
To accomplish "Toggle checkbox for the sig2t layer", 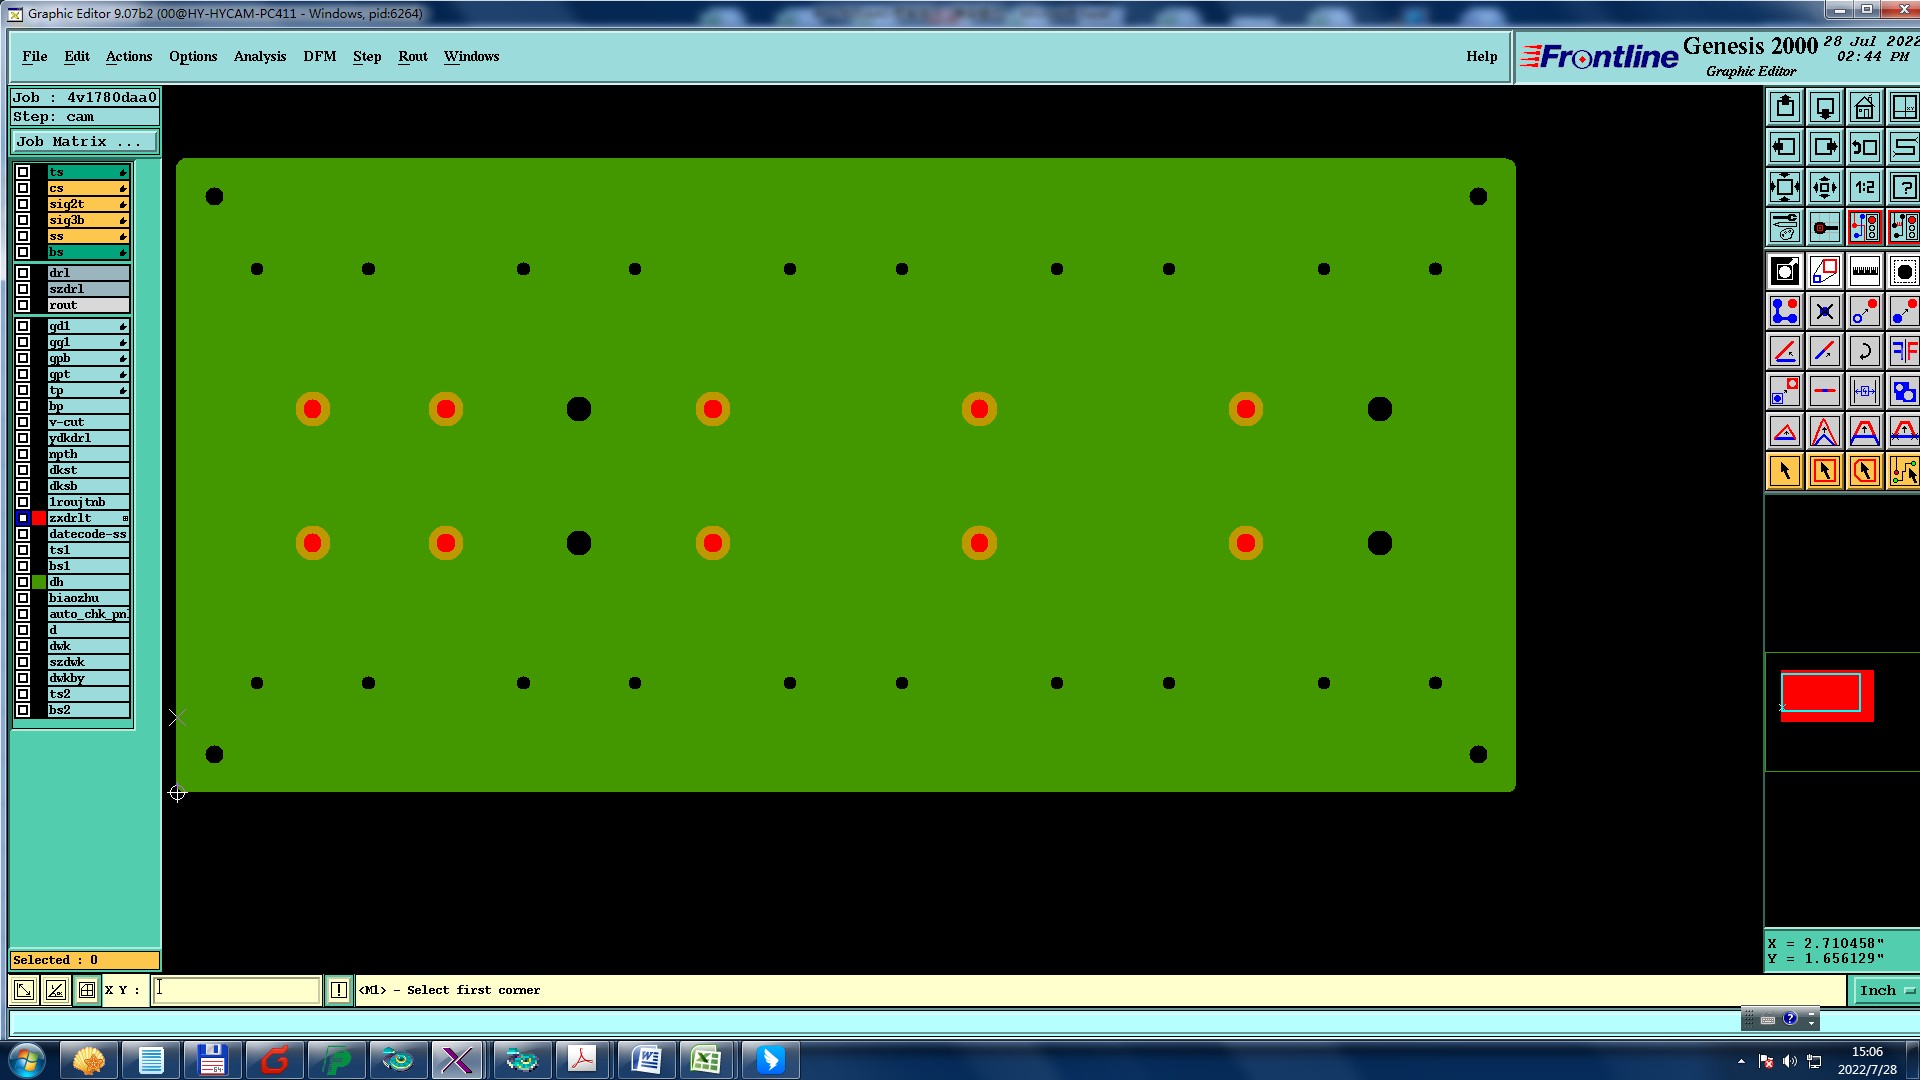I will coord(23,204).
